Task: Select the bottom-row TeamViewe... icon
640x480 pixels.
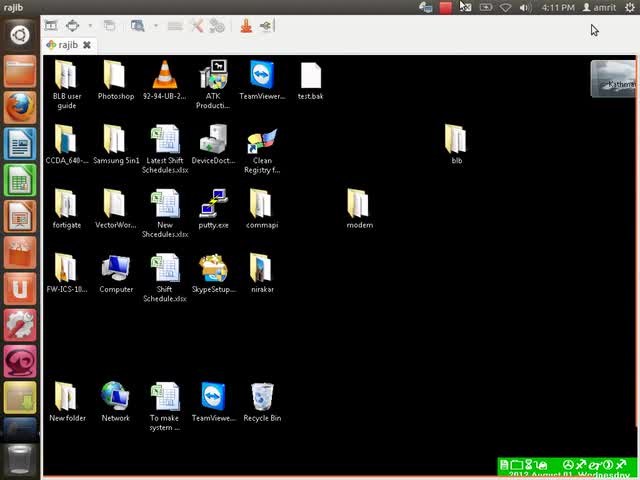Action: (213, 402)
